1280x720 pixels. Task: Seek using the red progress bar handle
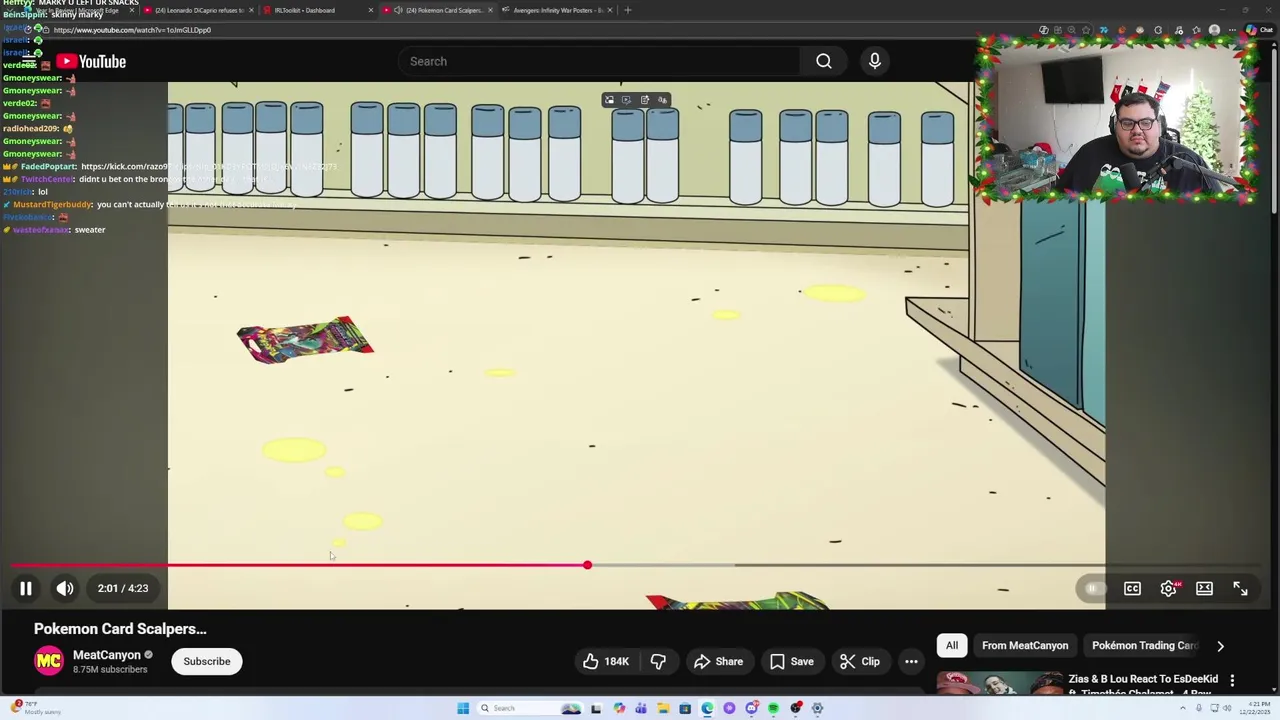point(587,566)
